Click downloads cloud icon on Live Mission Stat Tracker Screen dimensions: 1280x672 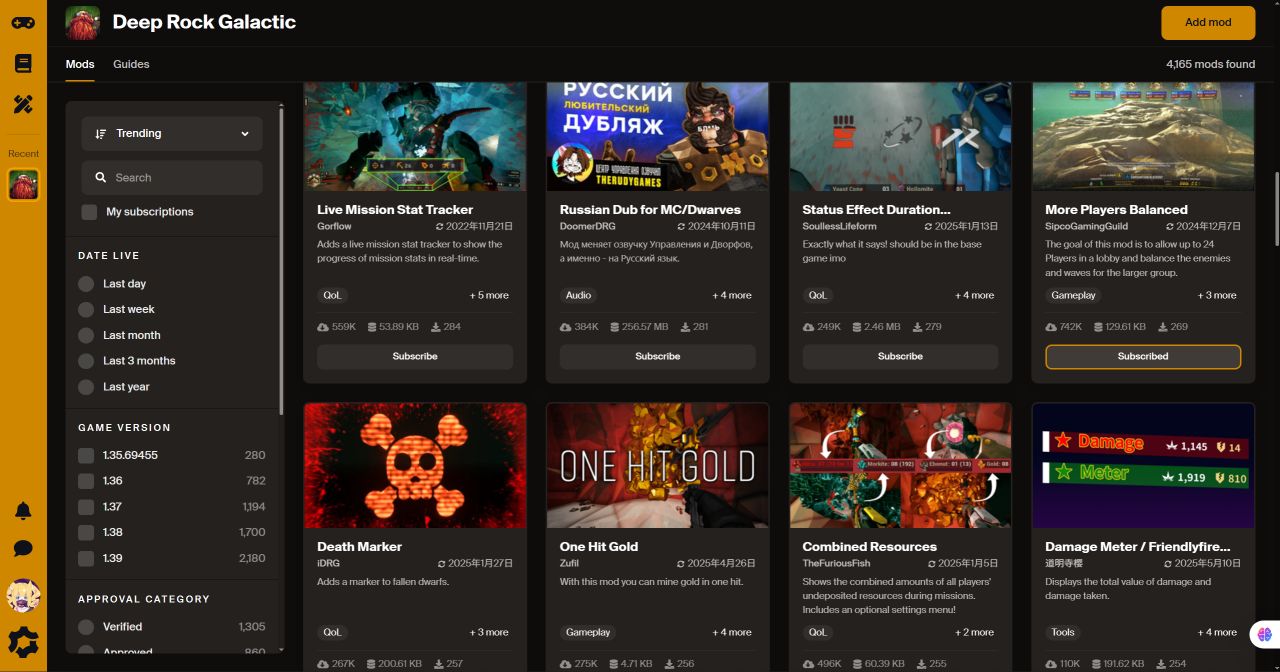[x=323, y=327]
